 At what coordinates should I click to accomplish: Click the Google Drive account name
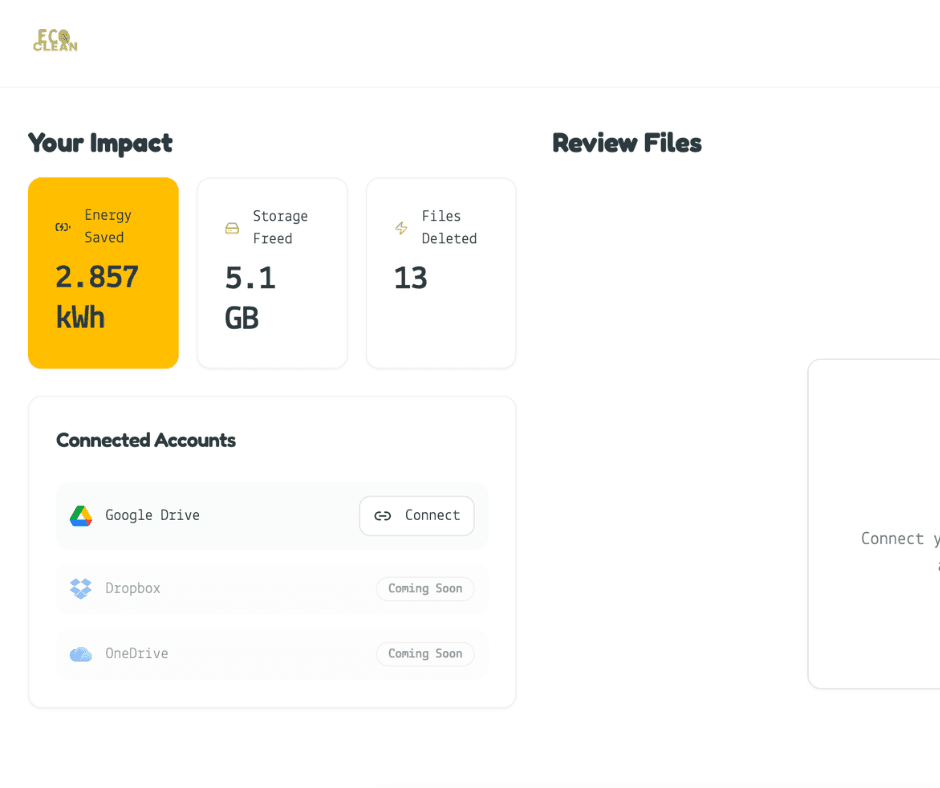click(x=152, y=516)
